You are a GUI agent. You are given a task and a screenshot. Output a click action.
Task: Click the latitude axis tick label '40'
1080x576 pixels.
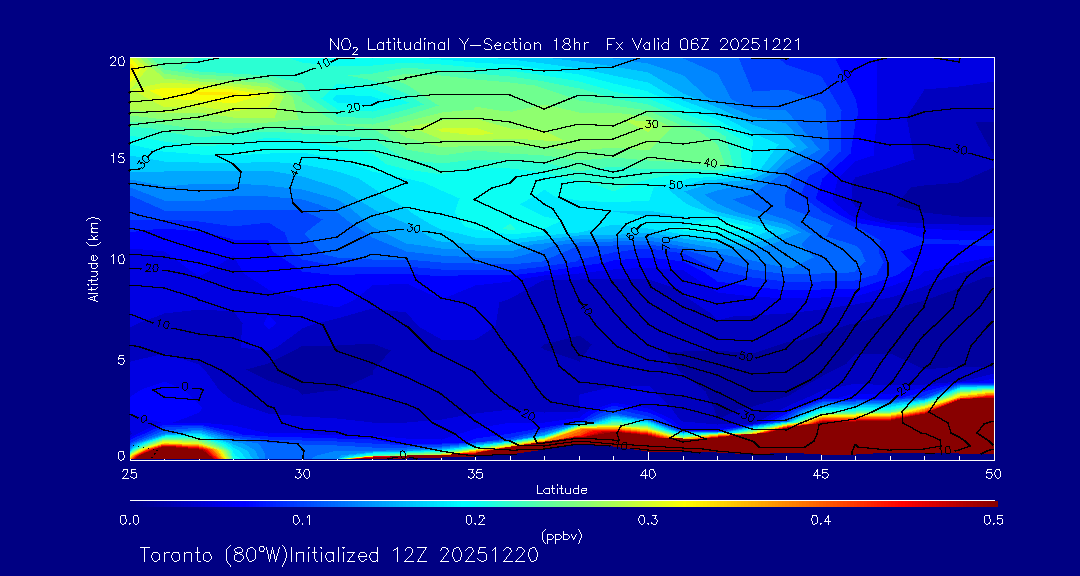(x=648, y=473)
